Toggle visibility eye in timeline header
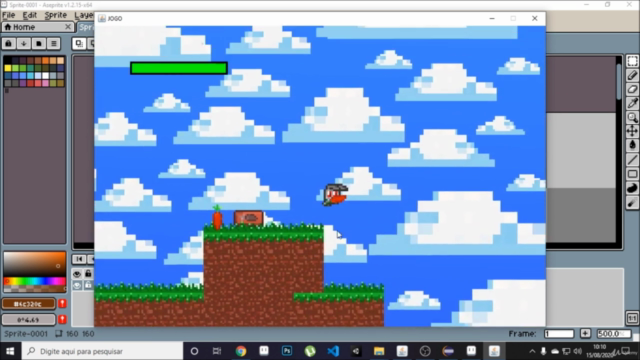This screenshot has height=360, width=640. click(x=77, y=274)
